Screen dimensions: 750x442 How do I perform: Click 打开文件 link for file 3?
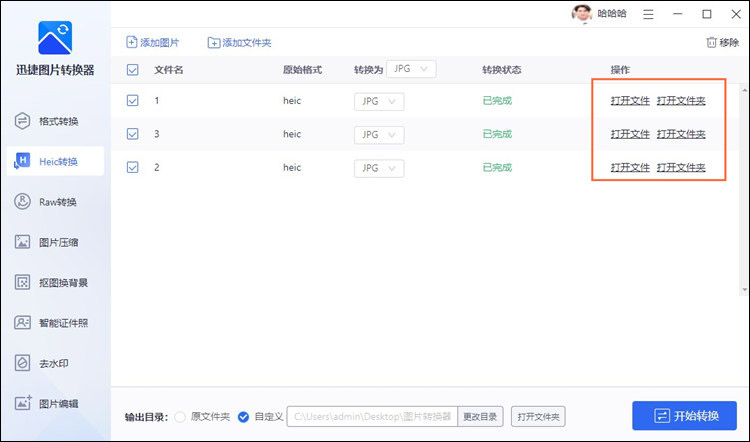point(630,134)
